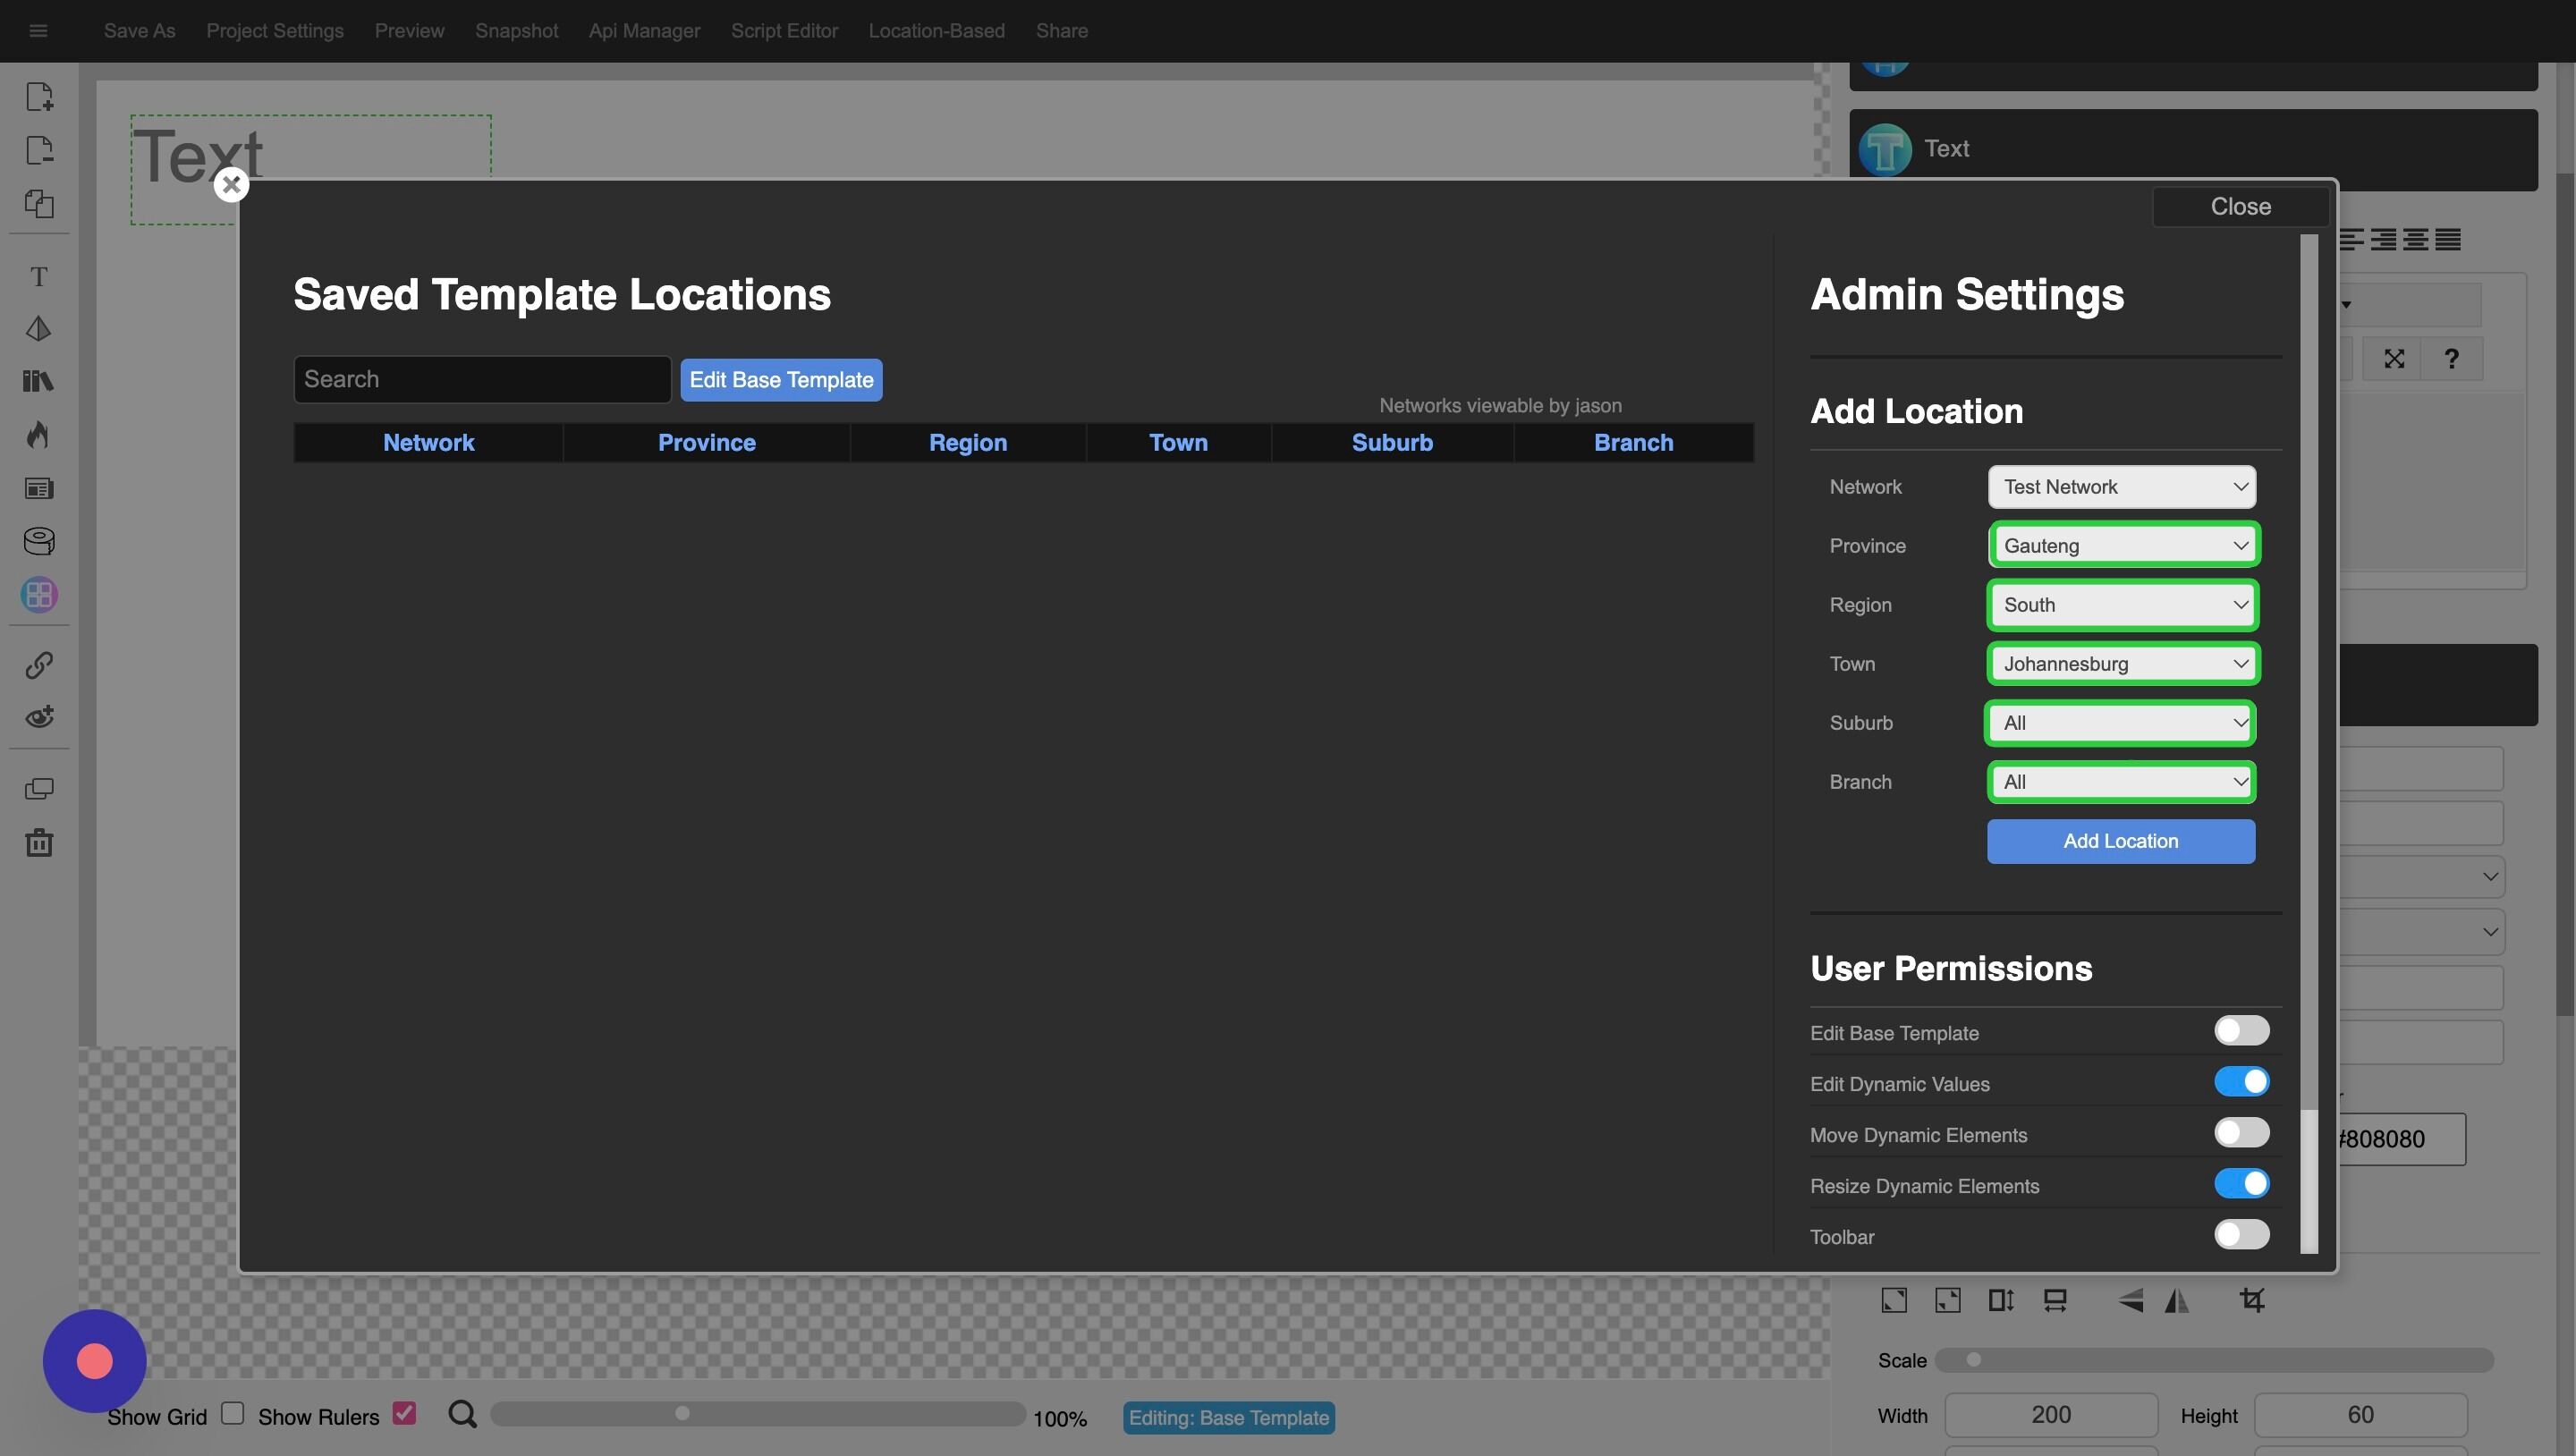Sort by the Branch column header
The width and height of the screenshot is (2576, 1456).
click(1633, 443)
